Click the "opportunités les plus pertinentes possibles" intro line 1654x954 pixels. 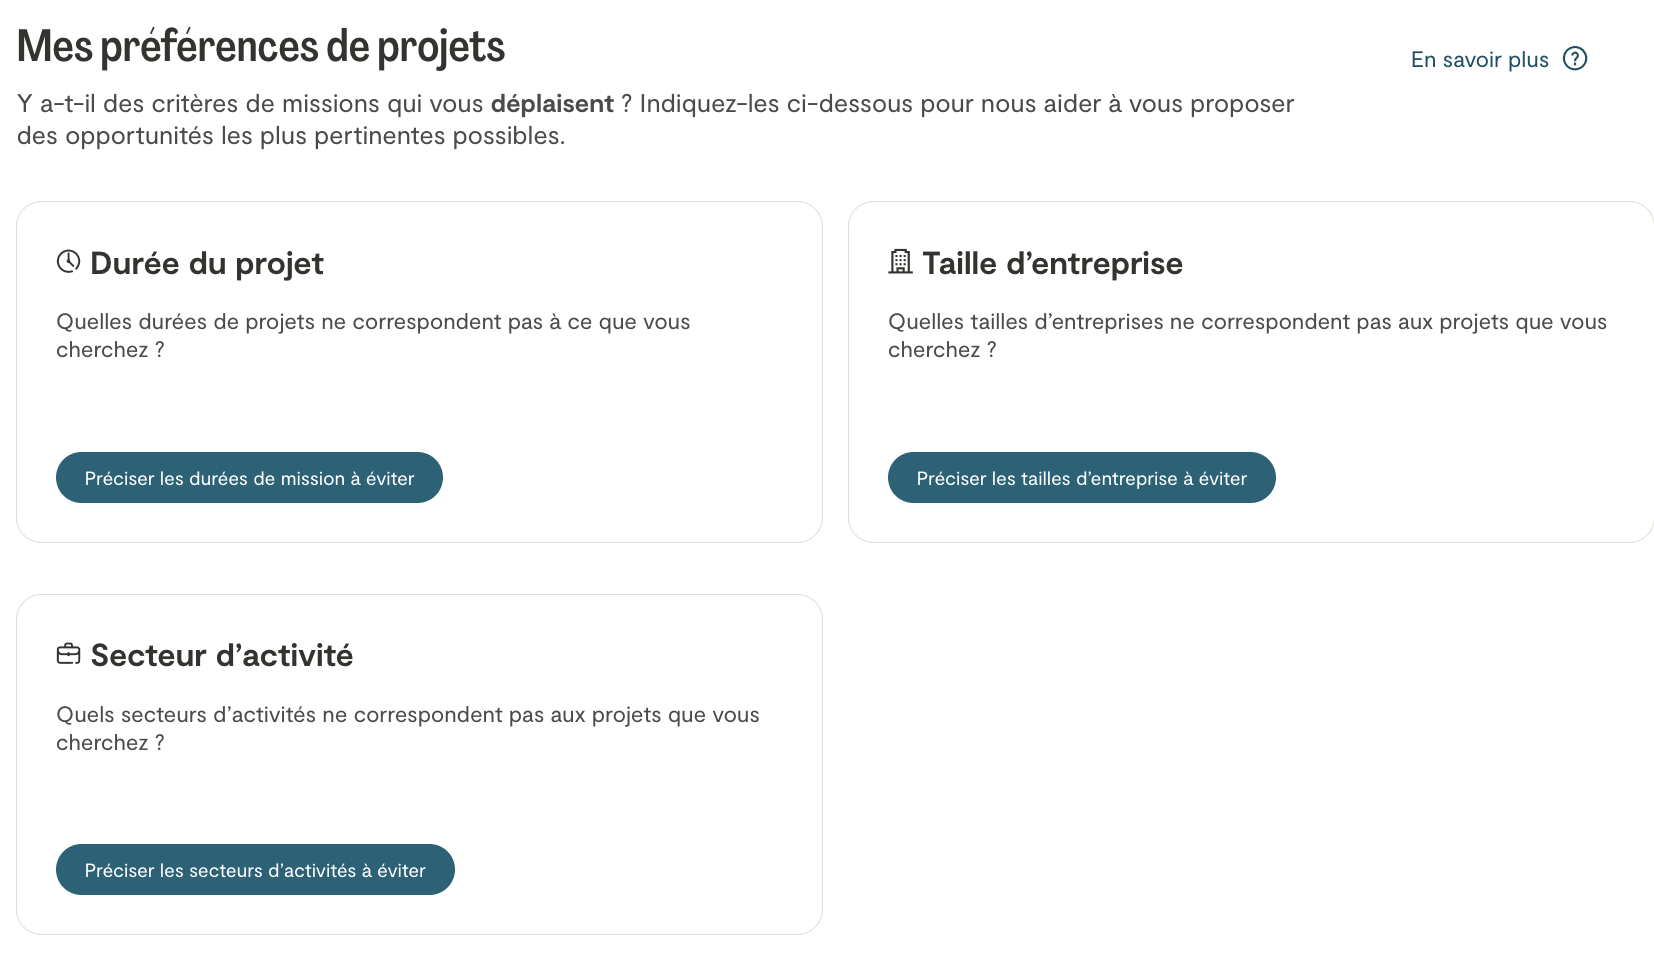291,136
